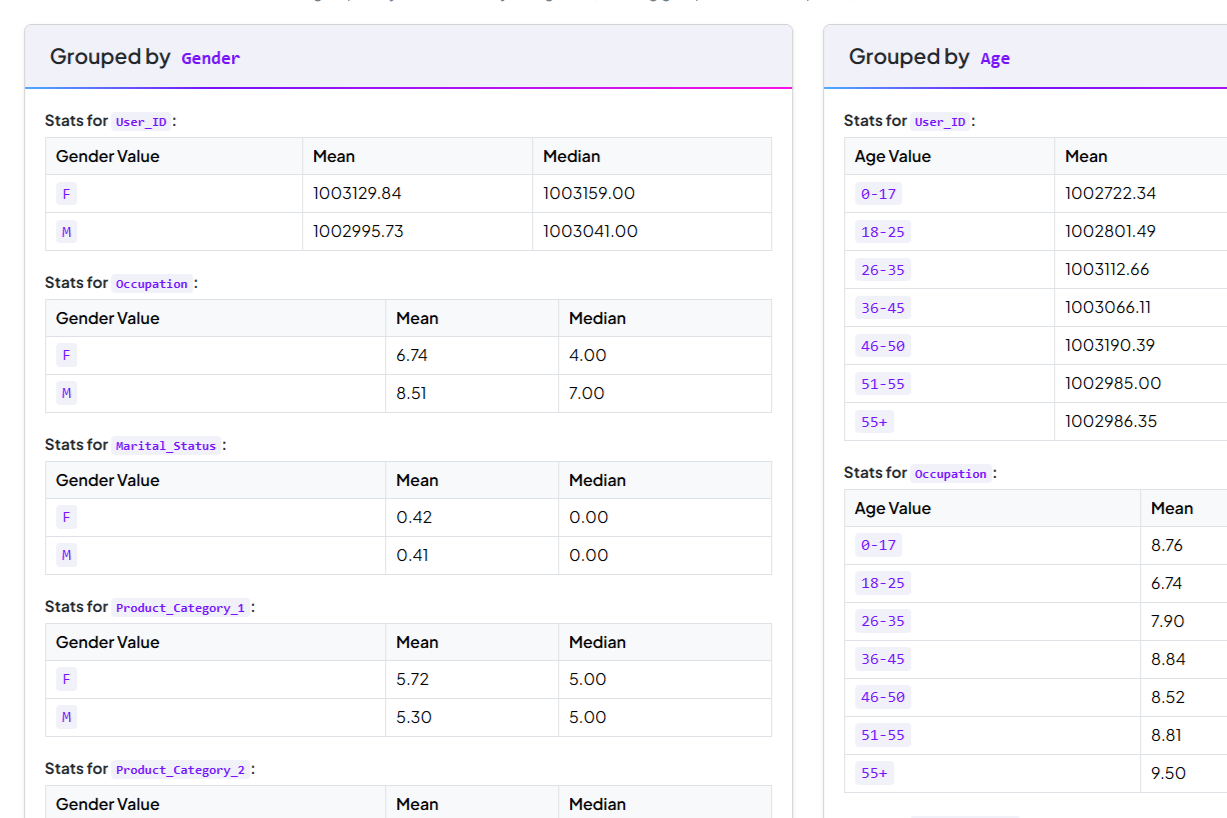1227x818 pixels.
Task: Click Product_Category_1 mean value 5.72
Action: tap(413, 679)
